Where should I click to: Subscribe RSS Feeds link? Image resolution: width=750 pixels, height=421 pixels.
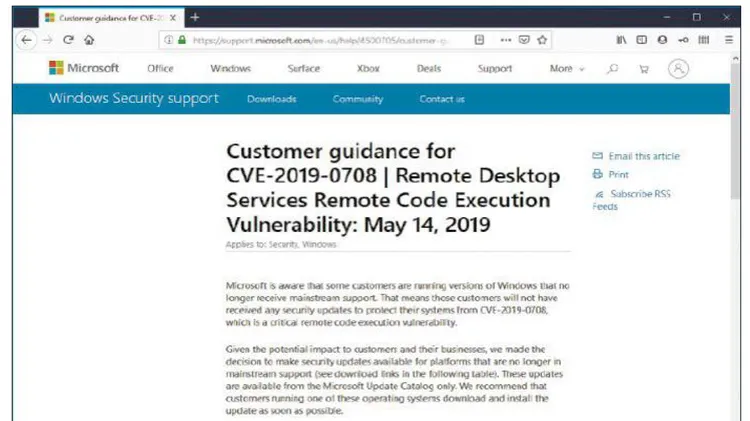point(631,200)
